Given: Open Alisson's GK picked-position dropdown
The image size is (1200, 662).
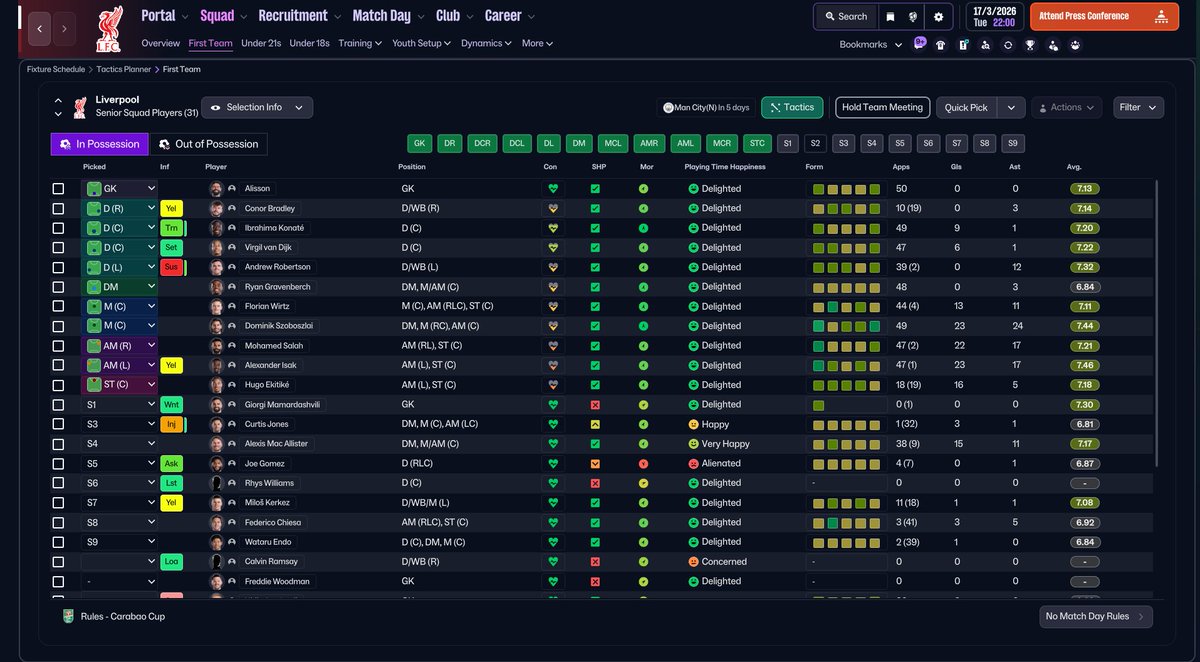Looking at the screenshot, I should (120, 188).
